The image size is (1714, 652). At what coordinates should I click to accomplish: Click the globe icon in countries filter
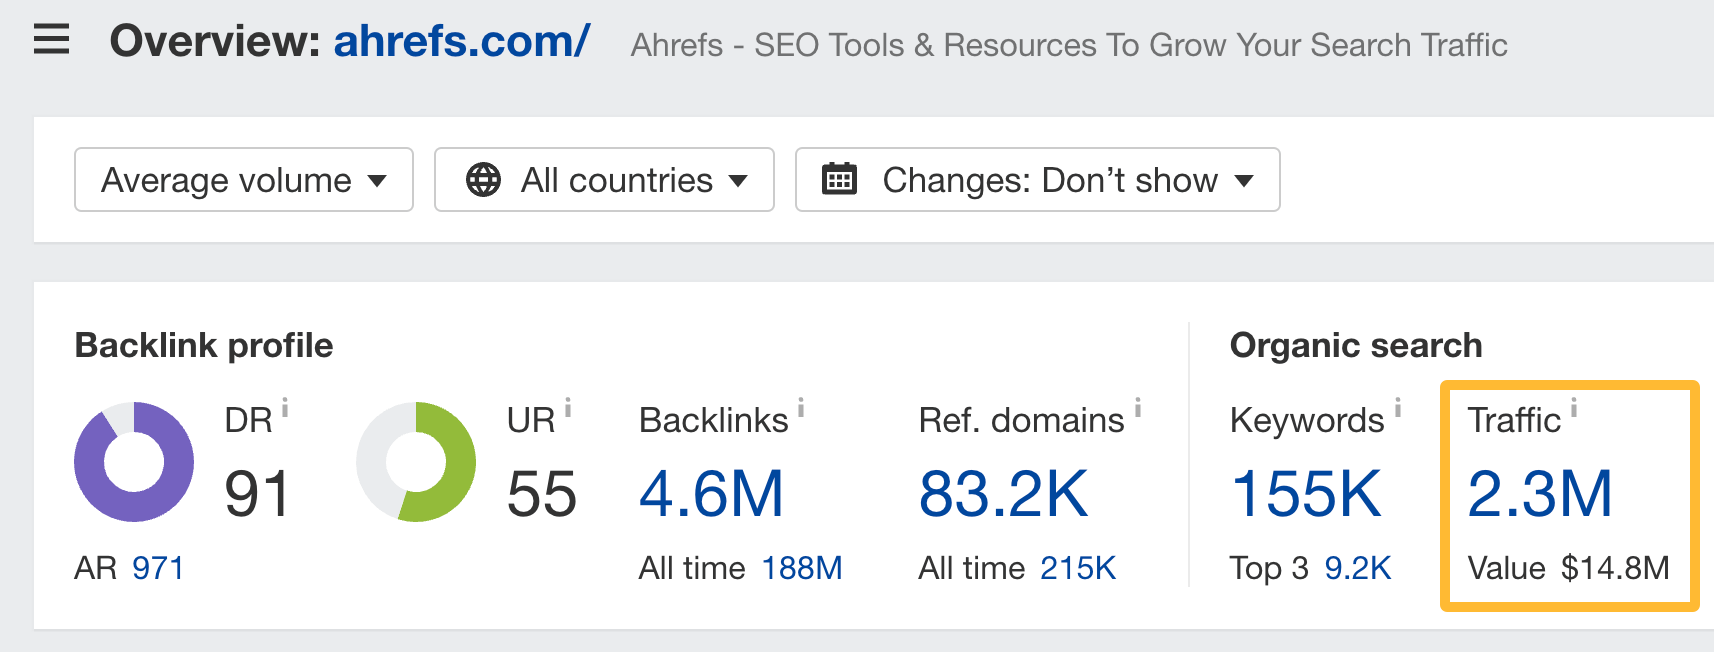(483, 180)
